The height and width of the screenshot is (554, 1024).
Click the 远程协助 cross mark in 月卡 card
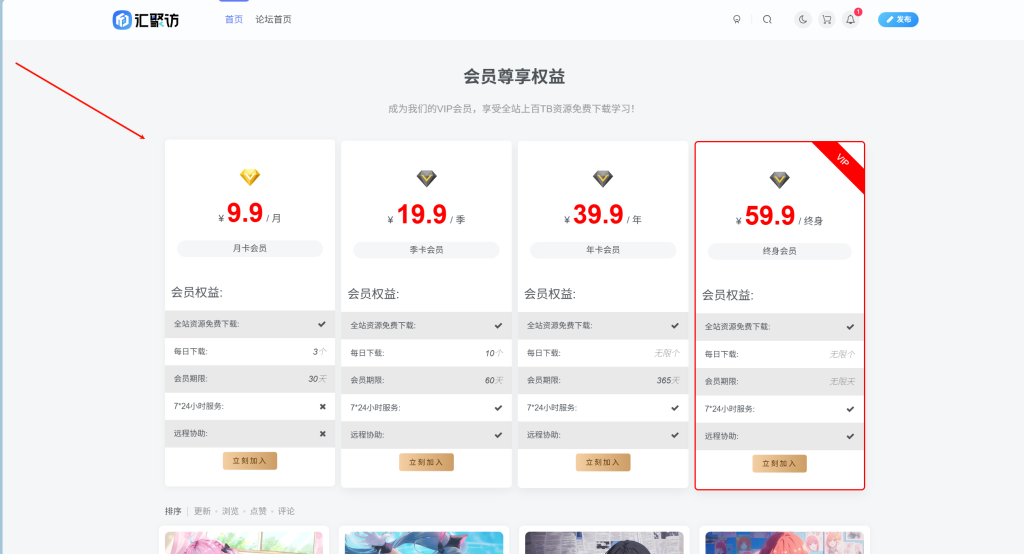tap(323, 434)
